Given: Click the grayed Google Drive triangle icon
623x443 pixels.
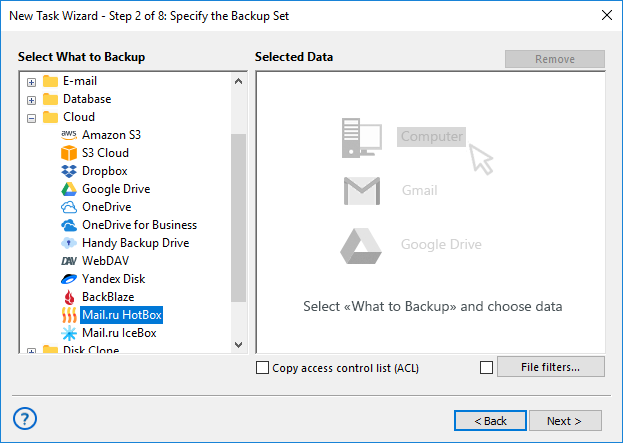Looking at the screenshot, I should 361,246.
